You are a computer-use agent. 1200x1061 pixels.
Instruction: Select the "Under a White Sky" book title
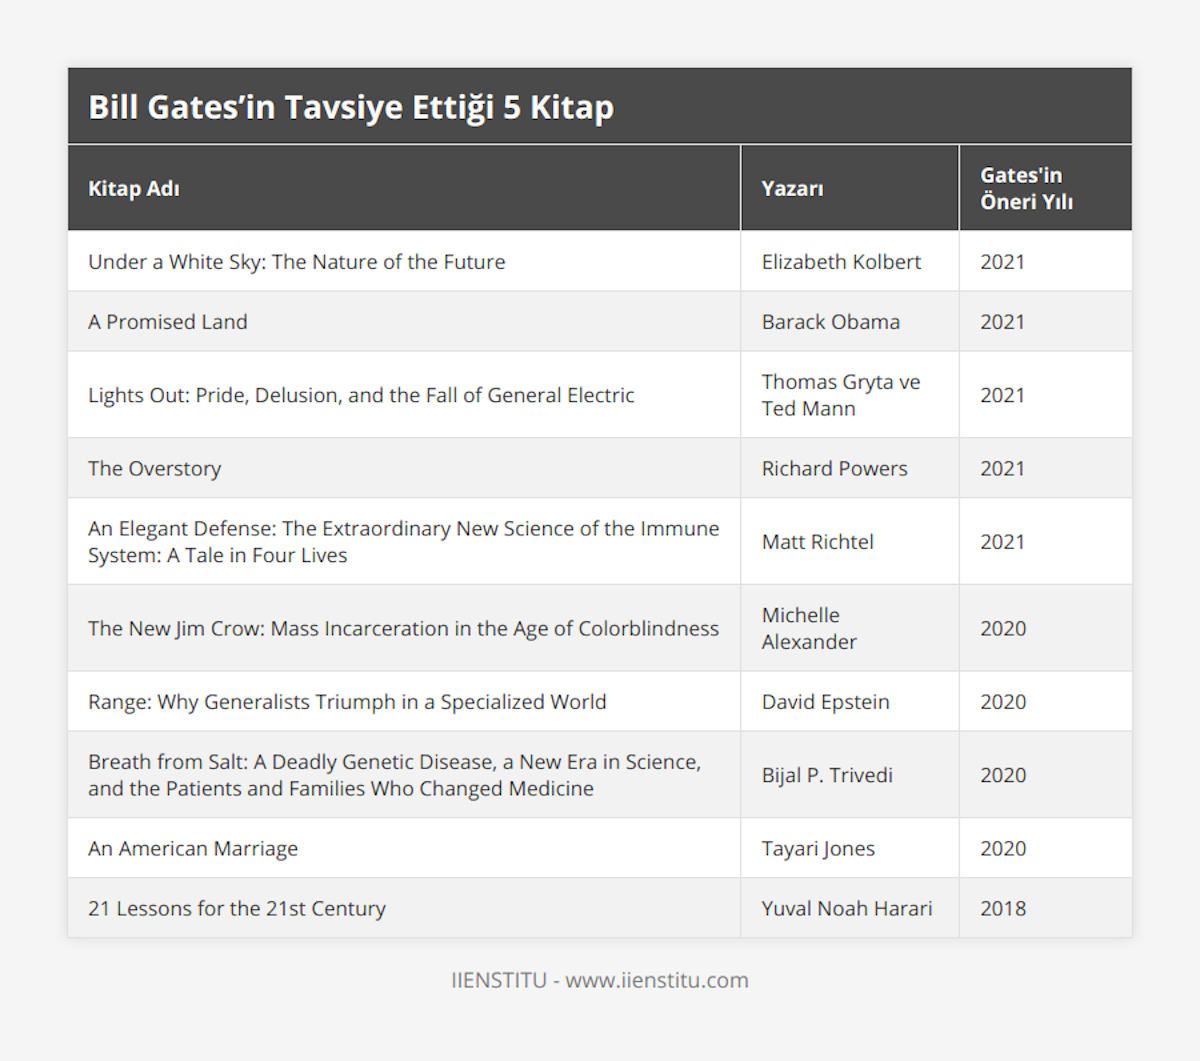tap(297, 262)
